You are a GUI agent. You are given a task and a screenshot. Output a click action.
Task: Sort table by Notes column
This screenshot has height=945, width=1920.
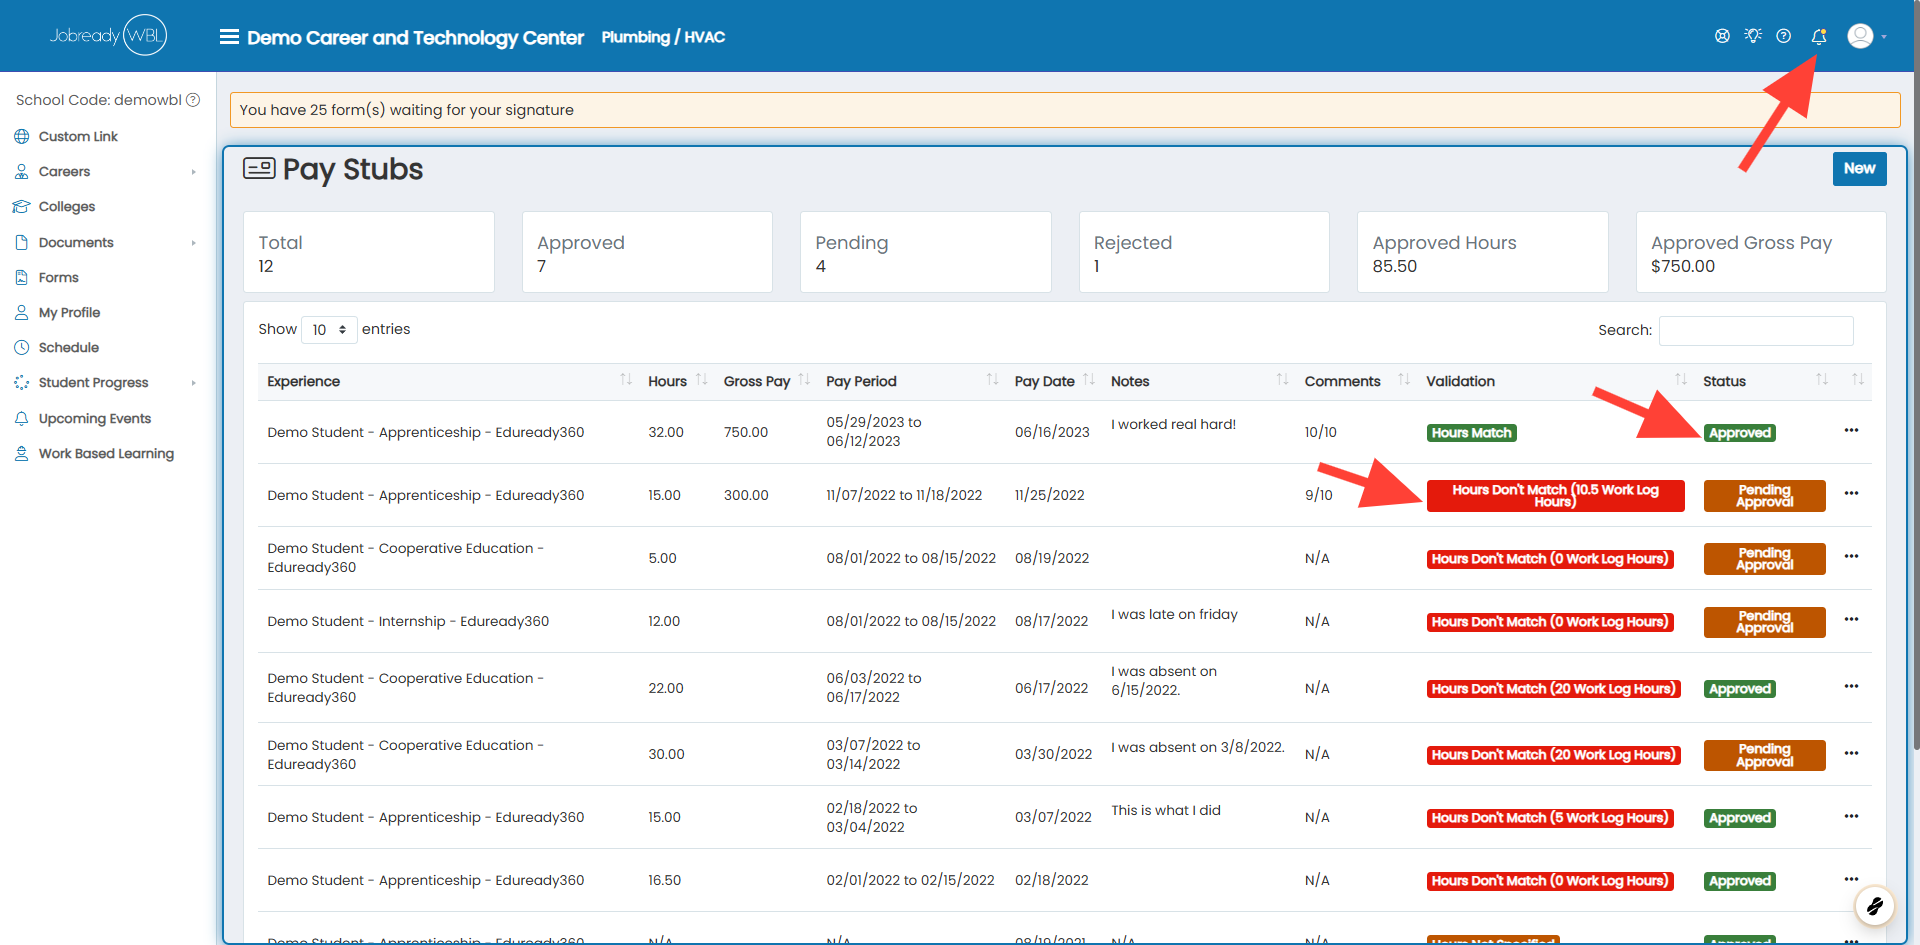point(1198,381)
